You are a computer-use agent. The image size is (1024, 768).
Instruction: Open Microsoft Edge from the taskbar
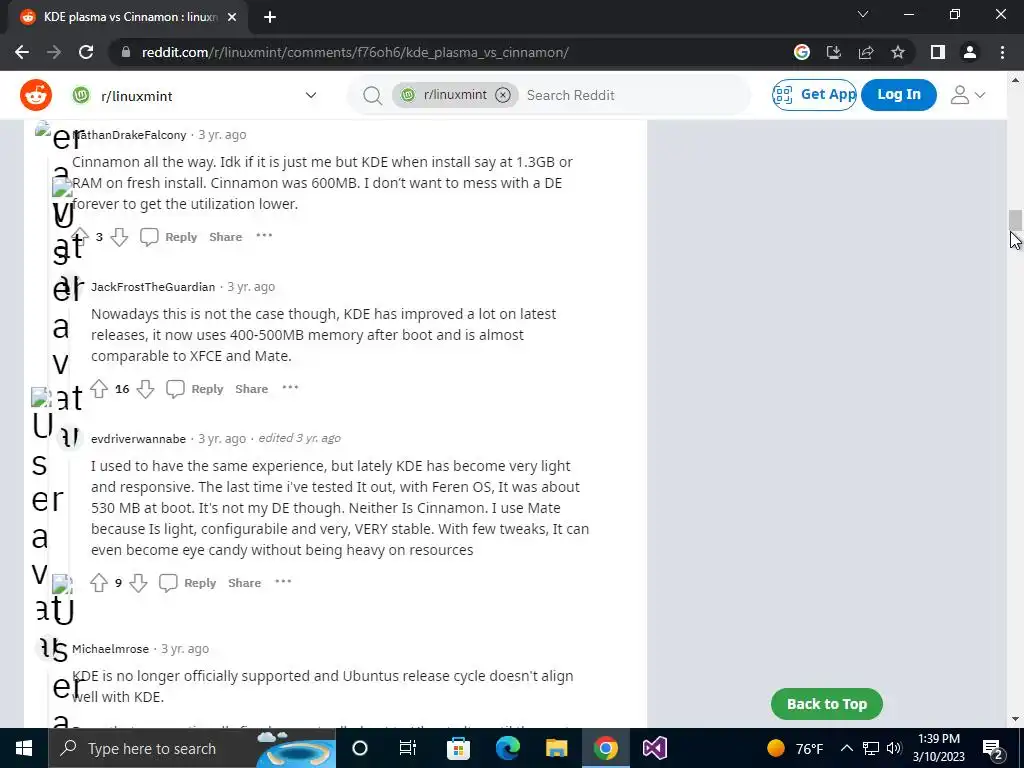(x=507, y=748)
